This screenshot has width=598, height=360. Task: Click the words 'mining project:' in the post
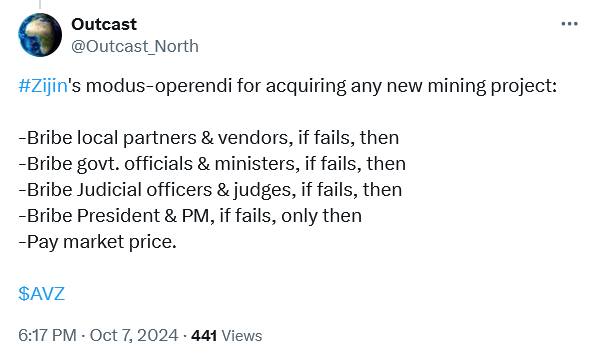point(492,86)
